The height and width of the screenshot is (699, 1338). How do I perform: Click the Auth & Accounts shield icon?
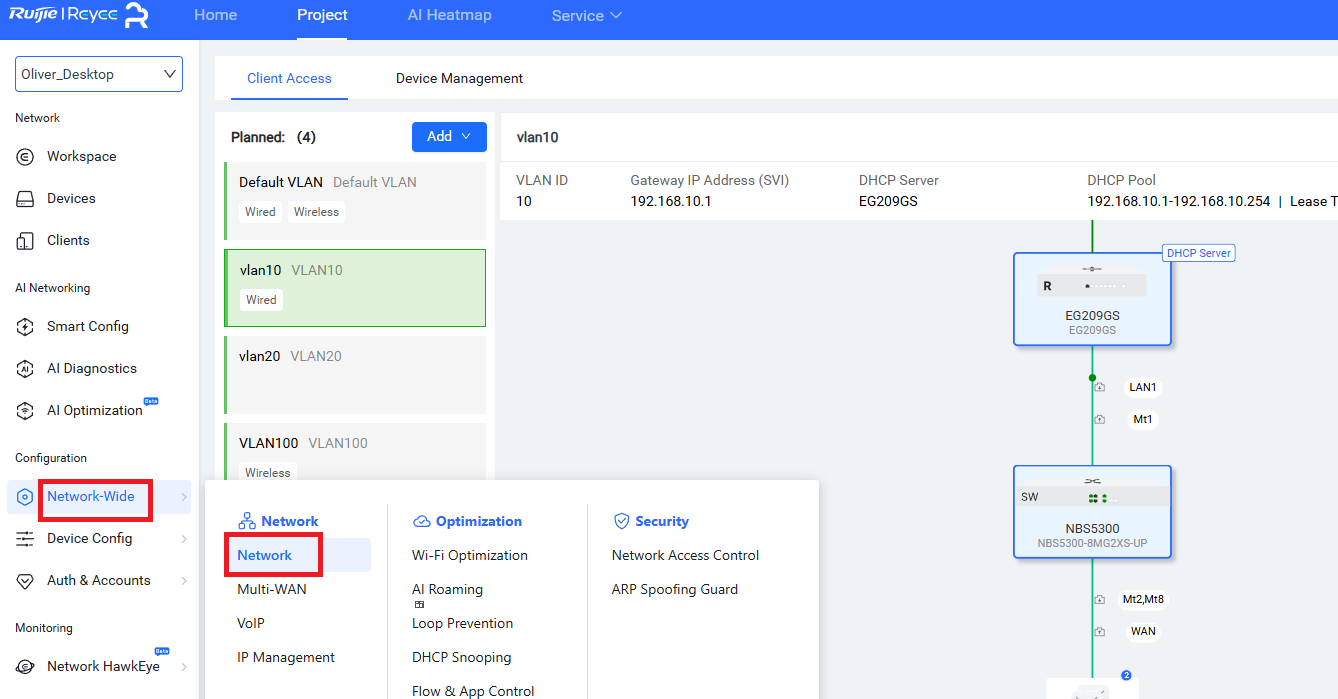26,581
